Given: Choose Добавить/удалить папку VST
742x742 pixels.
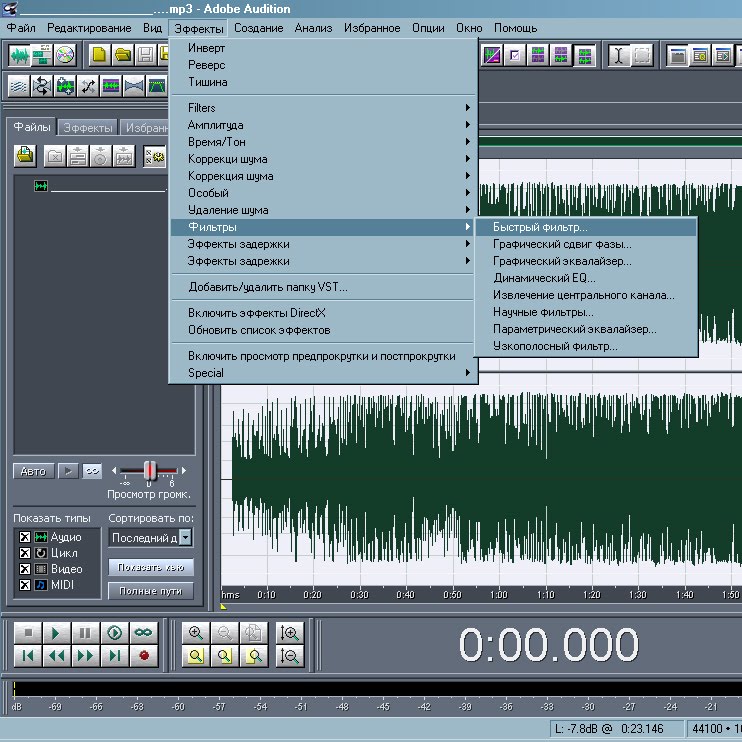Looking at the screenshot, I should coord(323,287).
